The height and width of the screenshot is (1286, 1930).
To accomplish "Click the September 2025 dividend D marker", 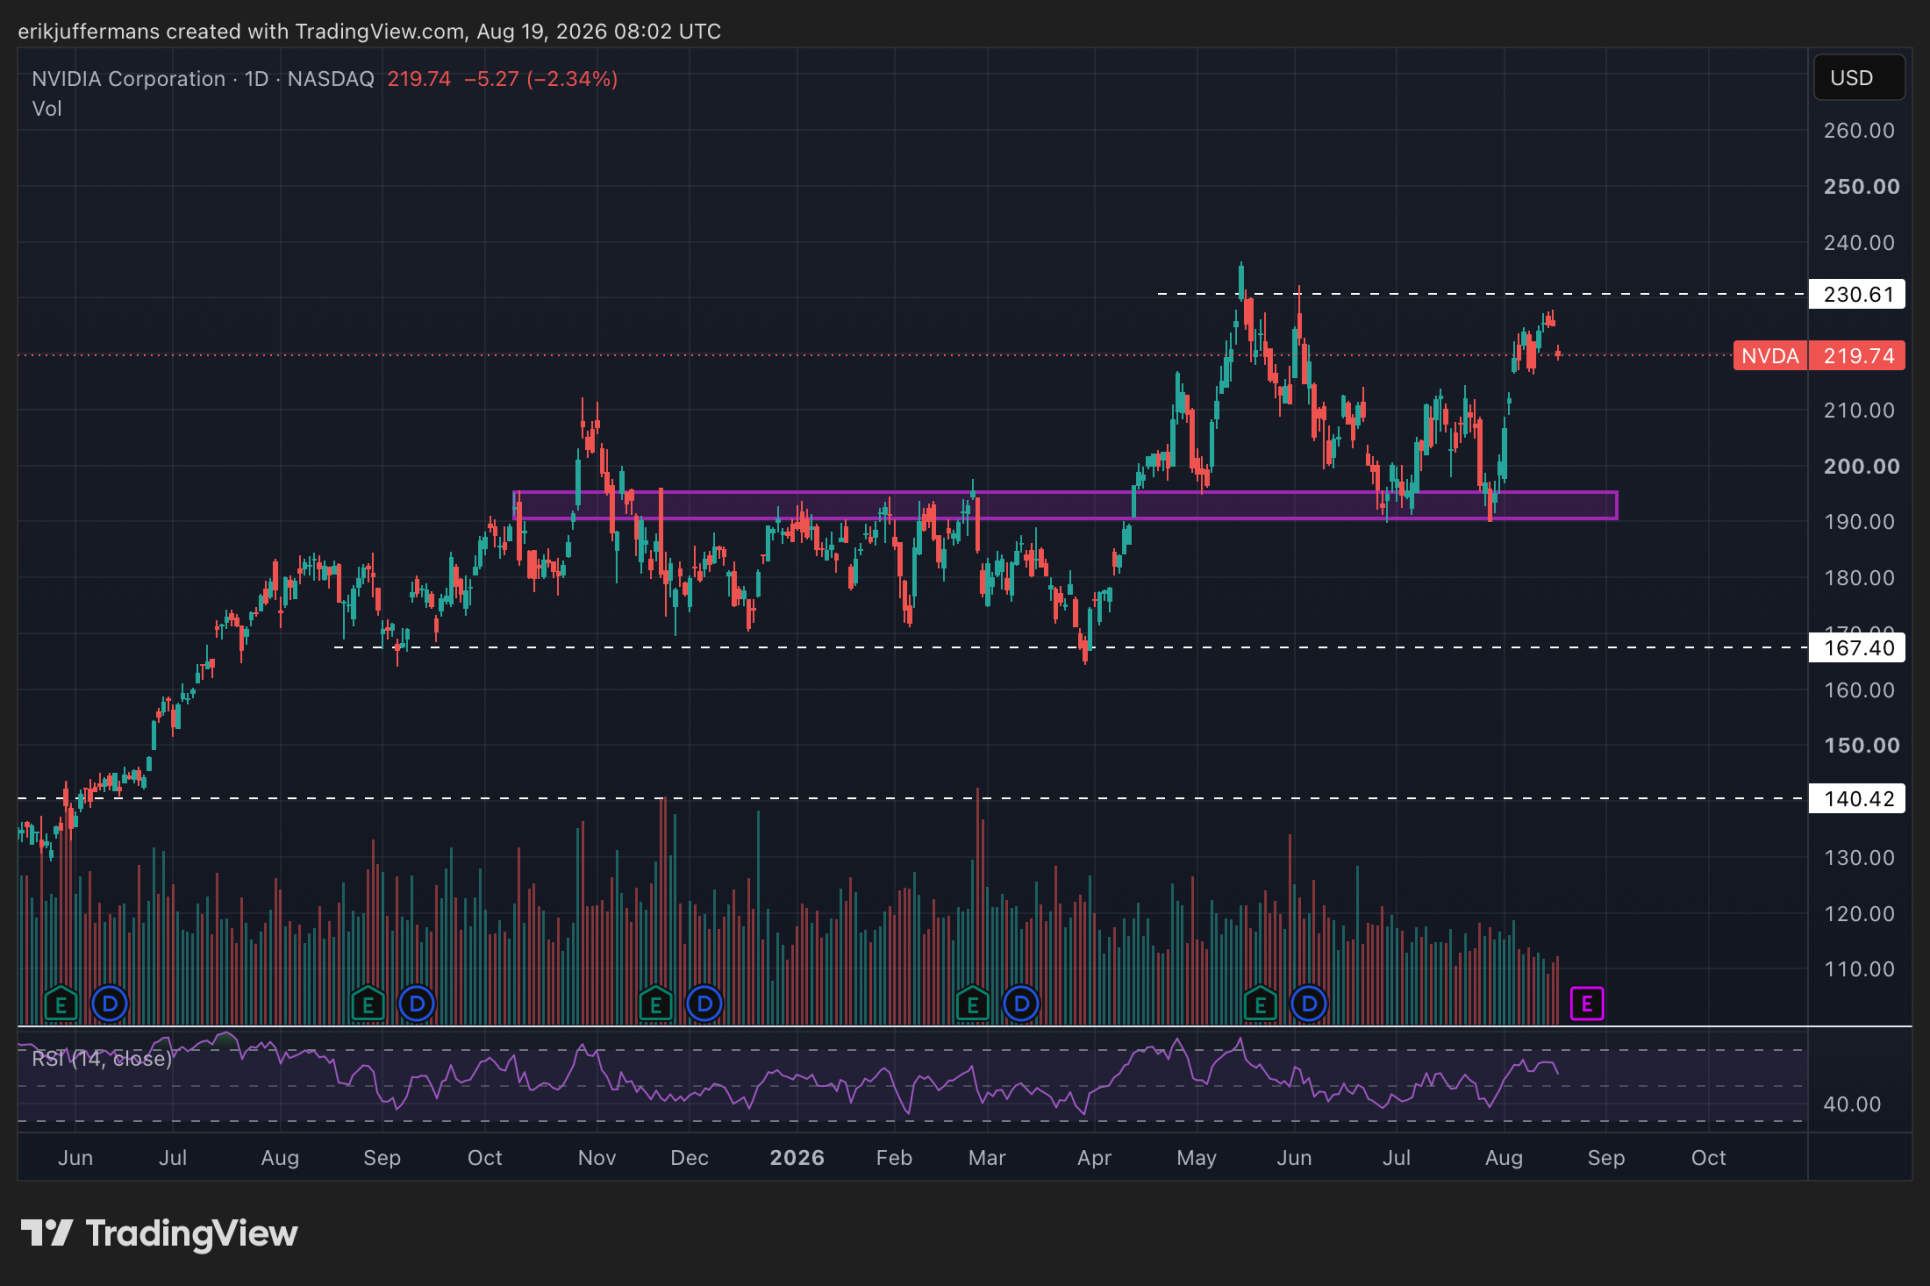I will pyautogui.click(x=416, y=1003).
